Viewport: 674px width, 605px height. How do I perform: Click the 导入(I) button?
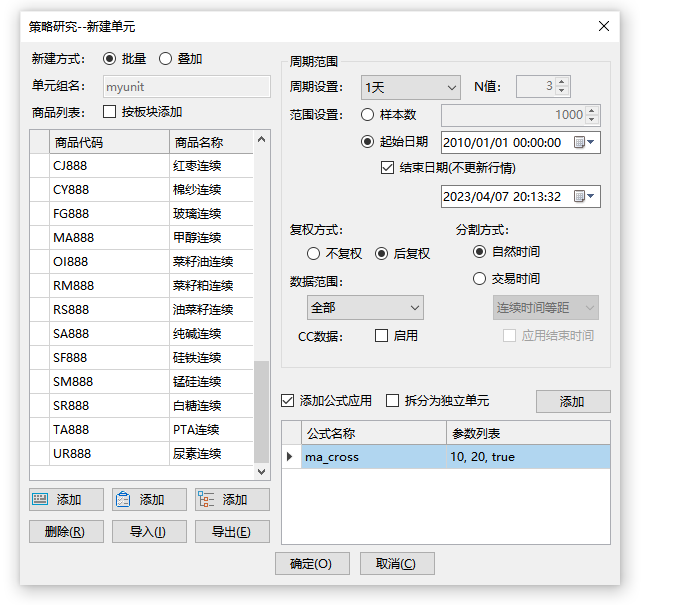[149, 532]
